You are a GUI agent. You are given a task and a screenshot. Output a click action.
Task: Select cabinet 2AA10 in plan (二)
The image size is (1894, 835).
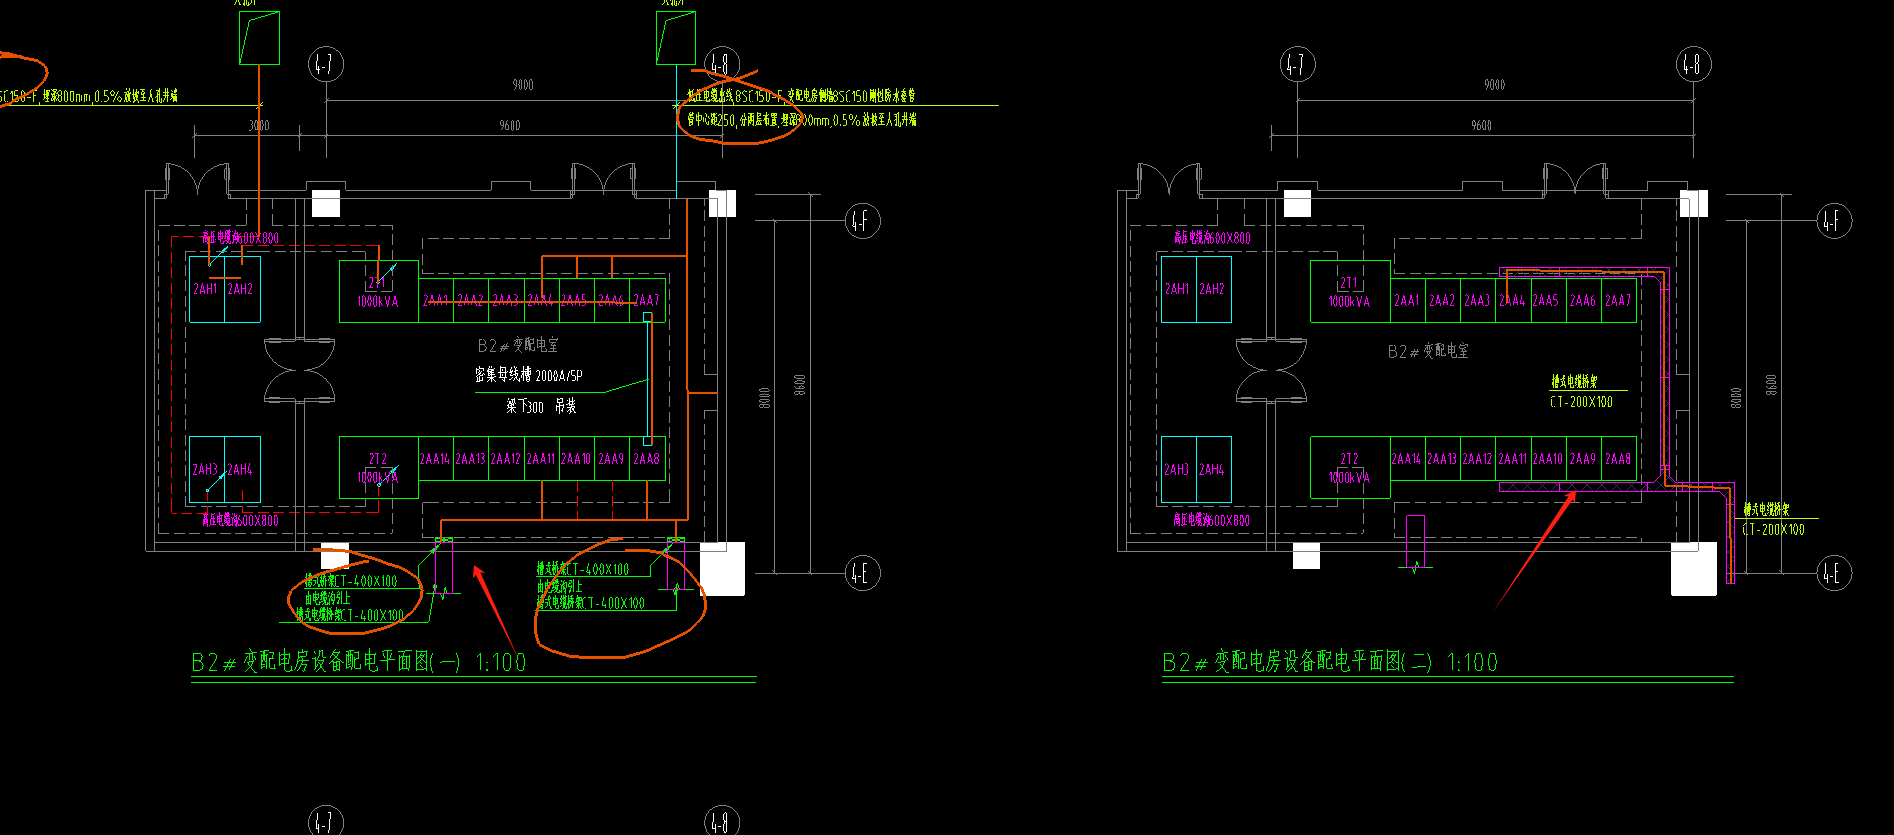tap(1548, 459)
